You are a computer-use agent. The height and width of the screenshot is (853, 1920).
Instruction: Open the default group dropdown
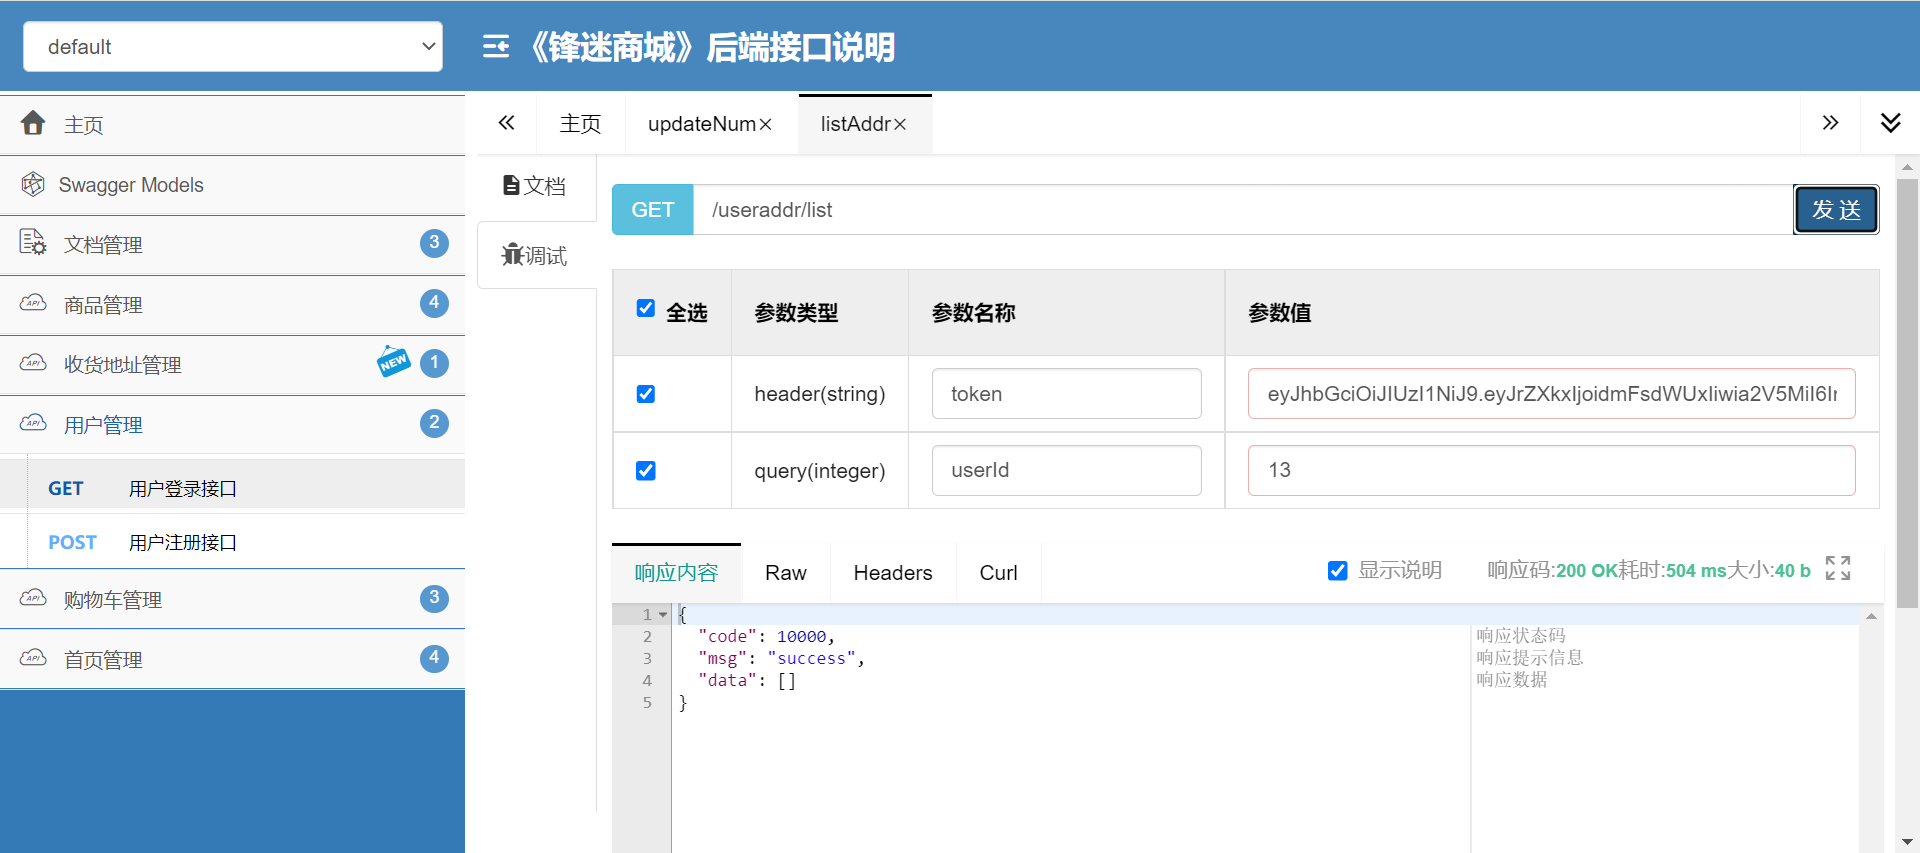click(x=232, y=47)
